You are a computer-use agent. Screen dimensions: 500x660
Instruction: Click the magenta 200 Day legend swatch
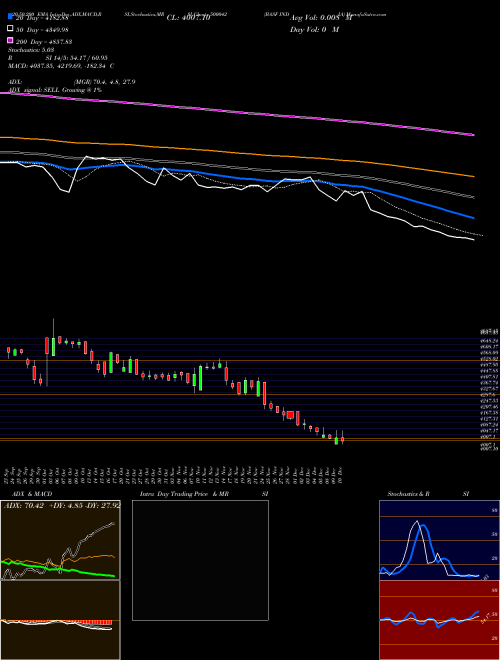pos(10,41)
